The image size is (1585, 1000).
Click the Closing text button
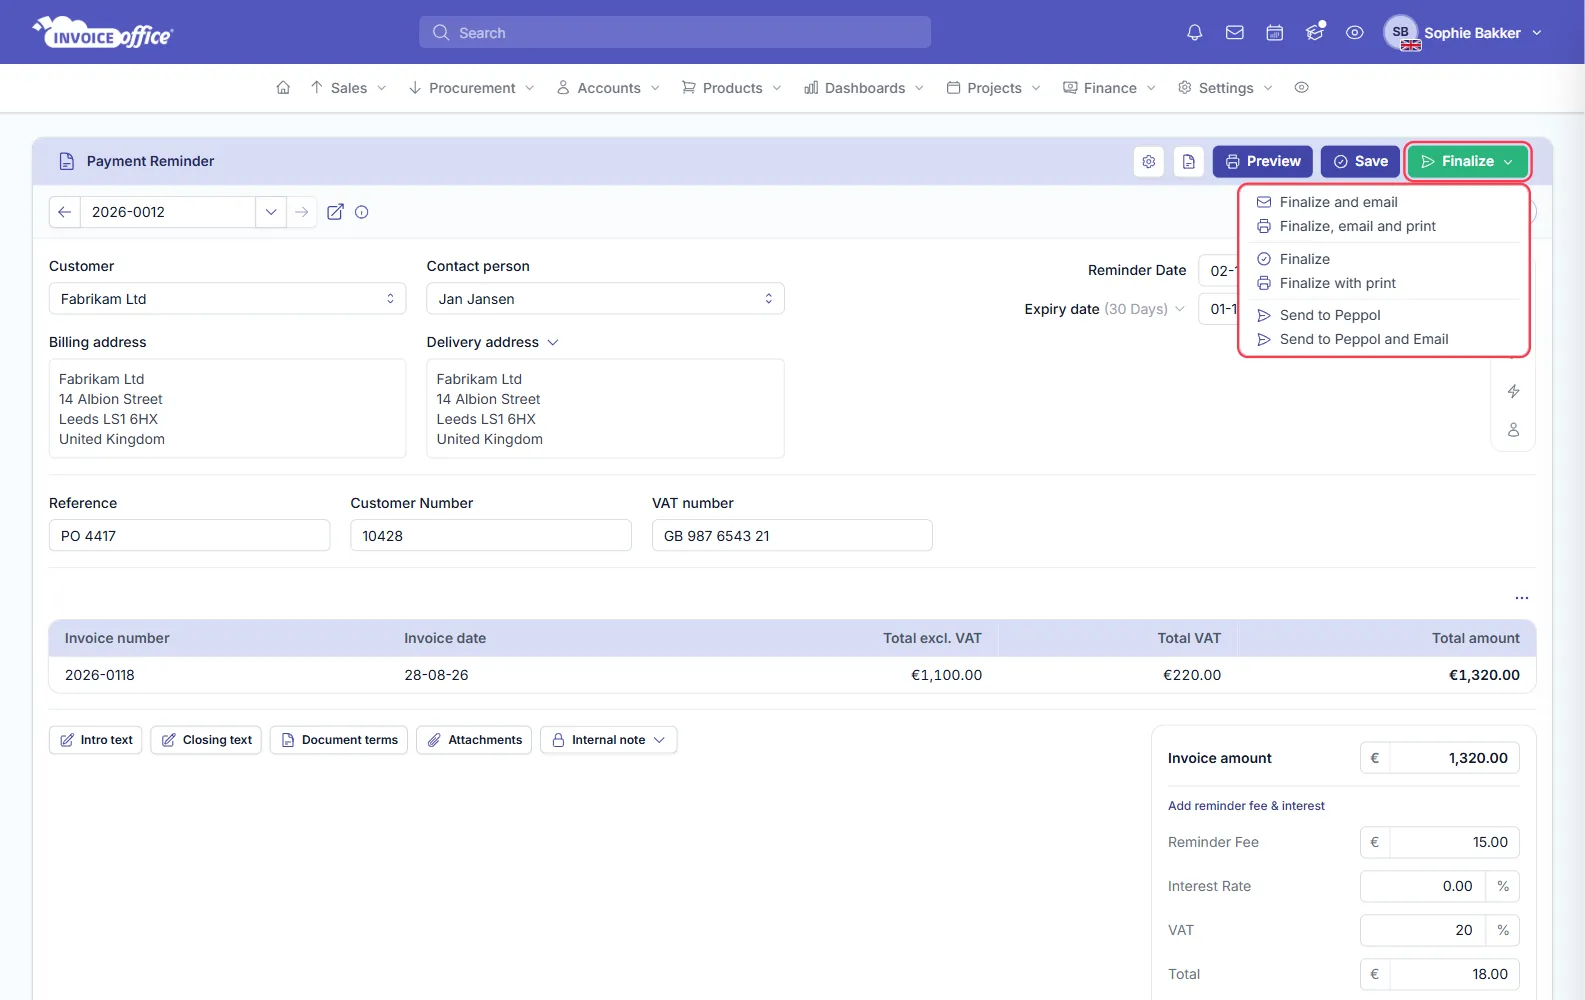click(206, 740)
